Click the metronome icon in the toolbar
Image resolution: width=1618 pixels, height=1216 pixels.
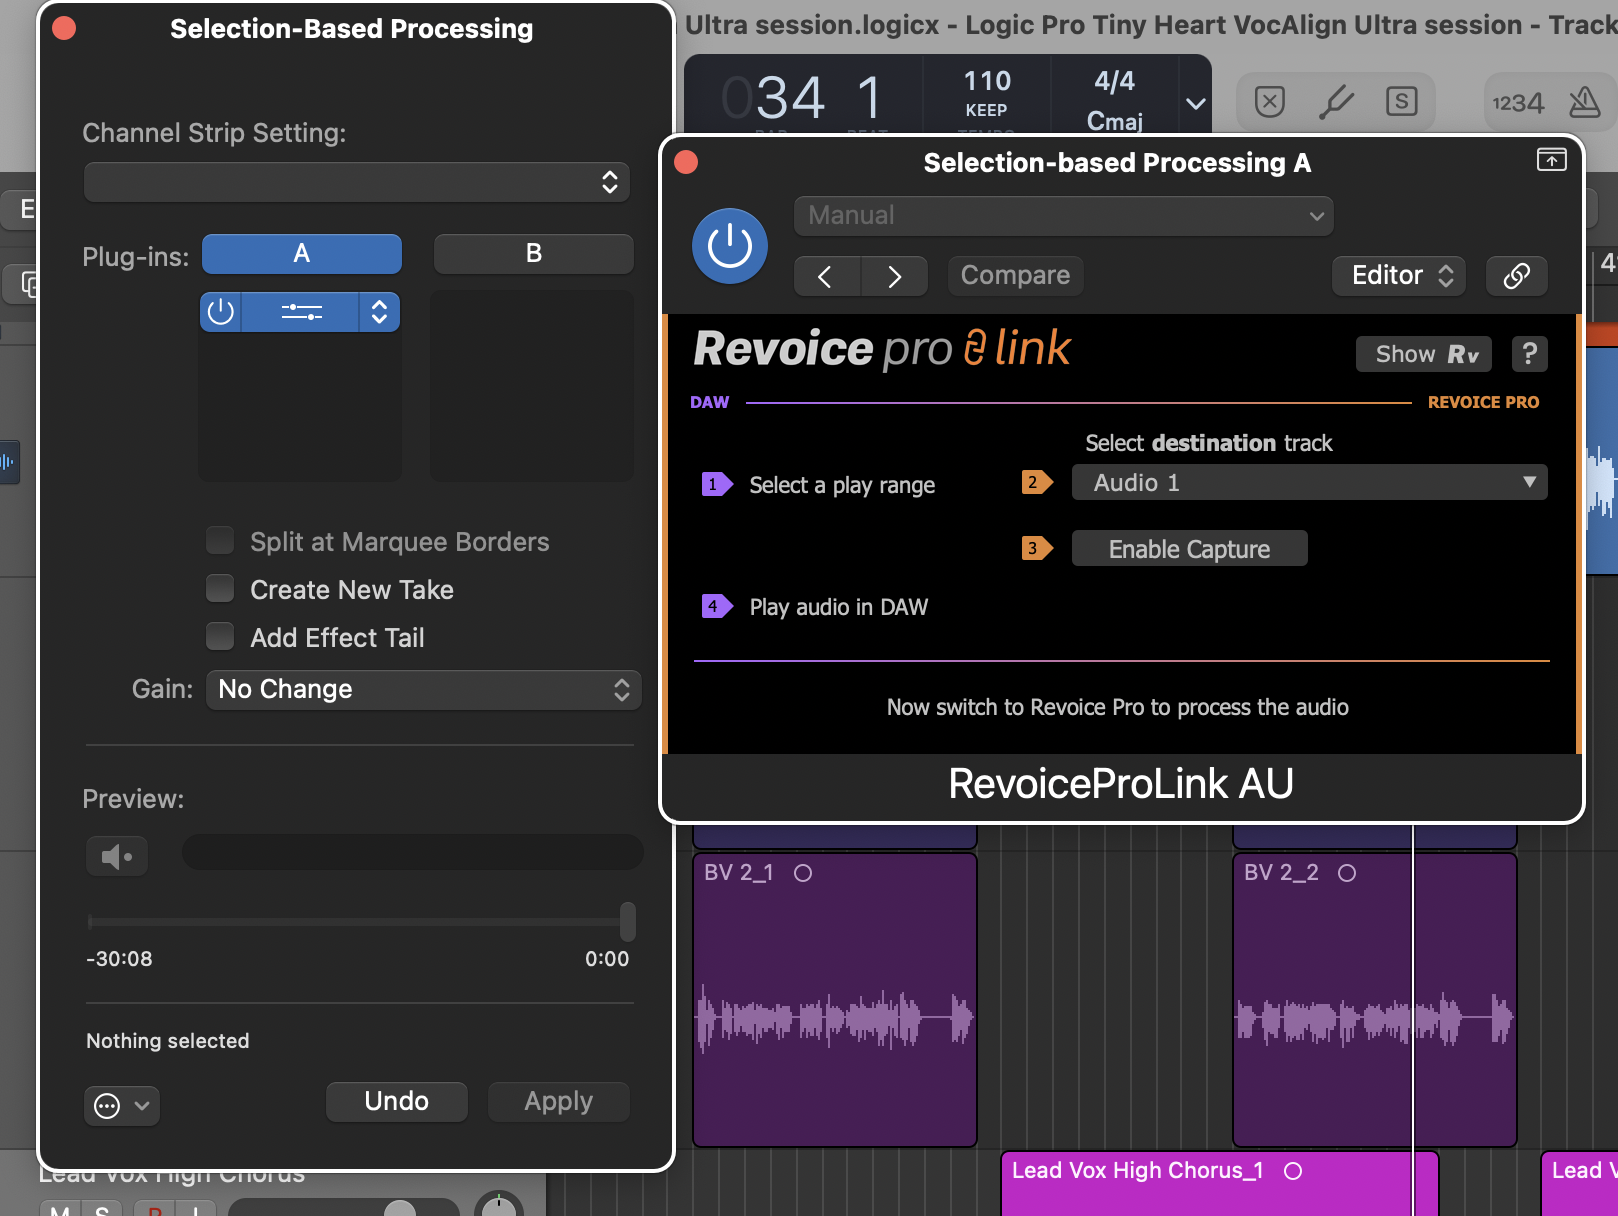tap(1584, 102)
